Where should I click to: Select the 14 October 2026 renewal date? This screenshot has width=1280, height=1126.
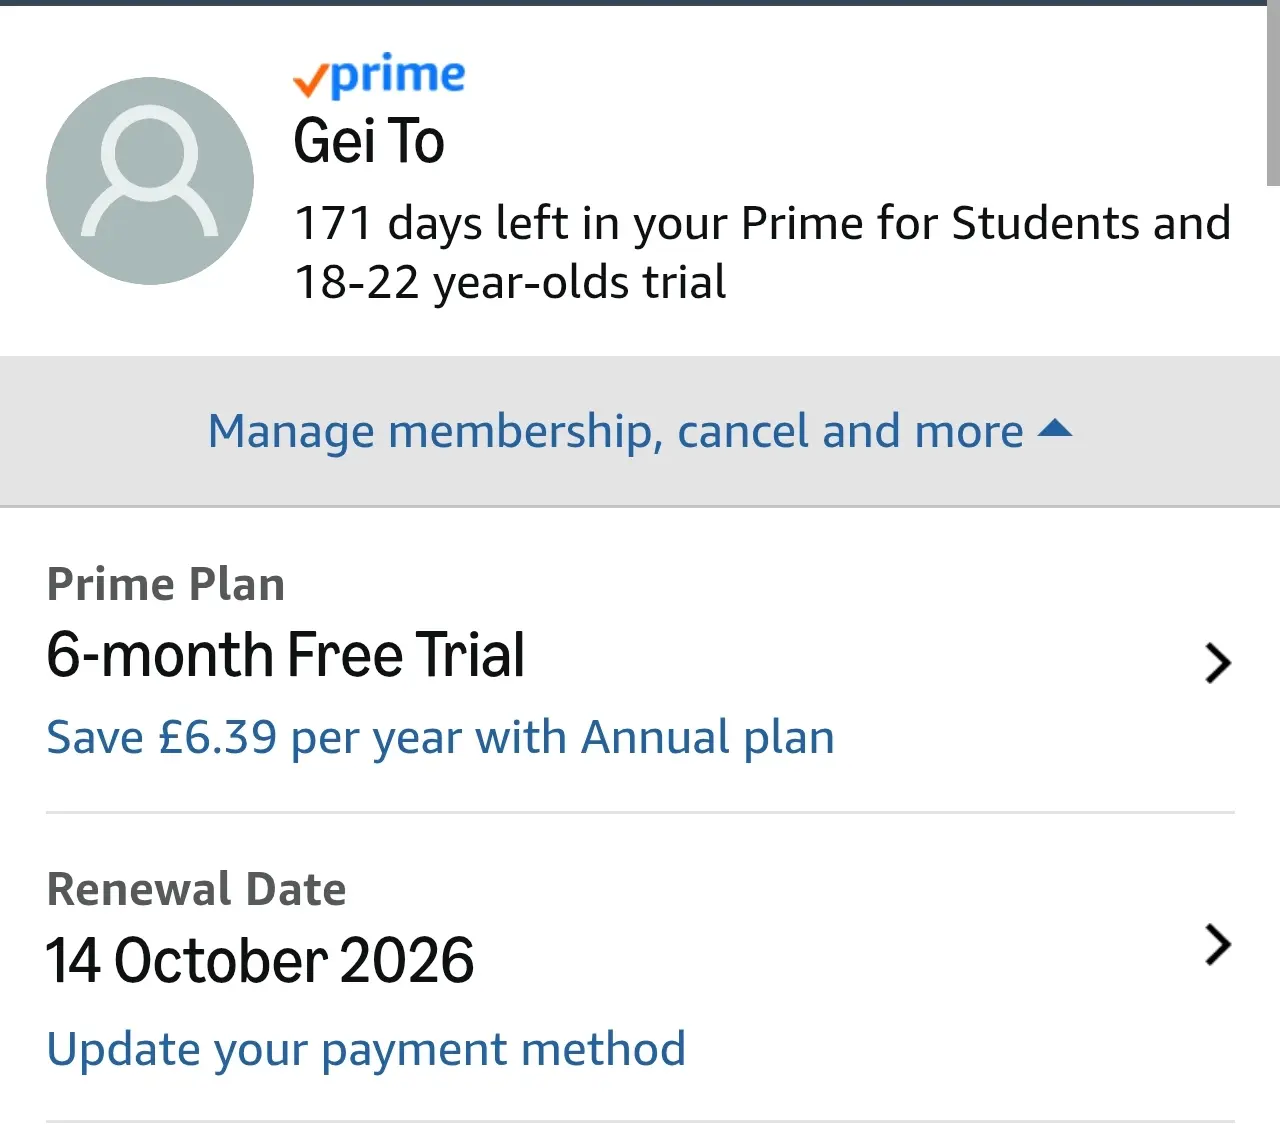pos(260,961)
